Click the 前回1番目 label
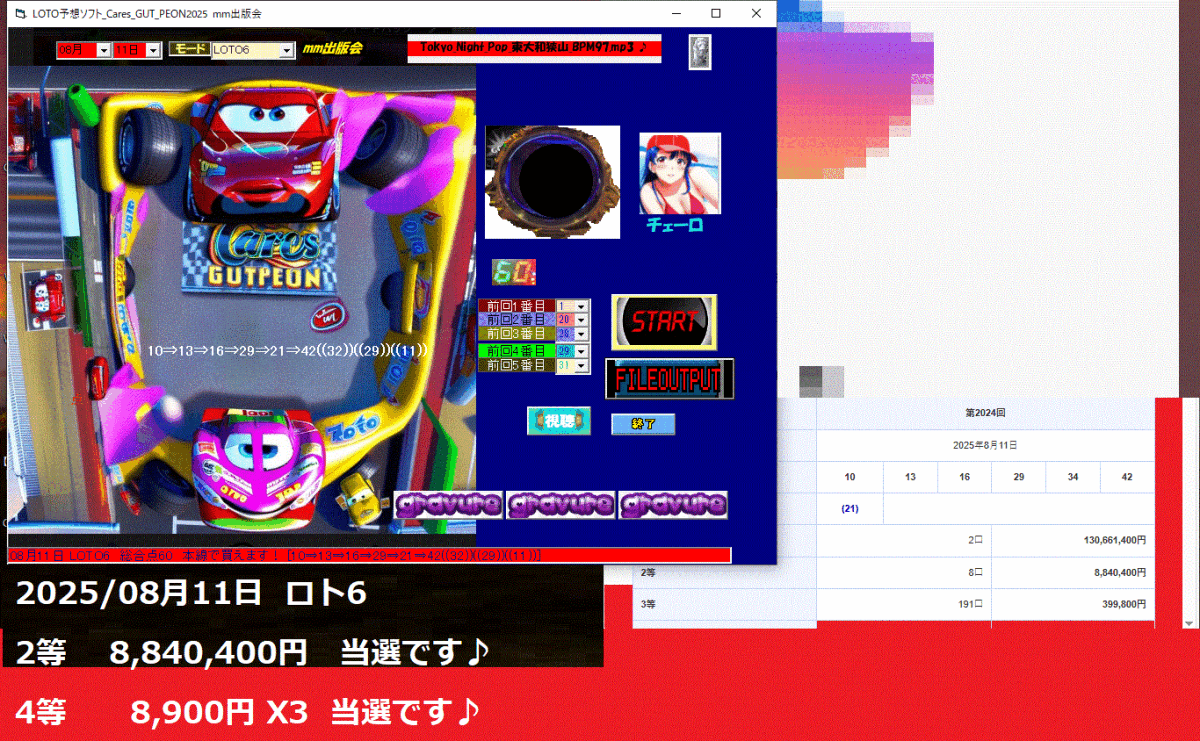Viewport: 1200px width, 741px height. pos(517,306)
